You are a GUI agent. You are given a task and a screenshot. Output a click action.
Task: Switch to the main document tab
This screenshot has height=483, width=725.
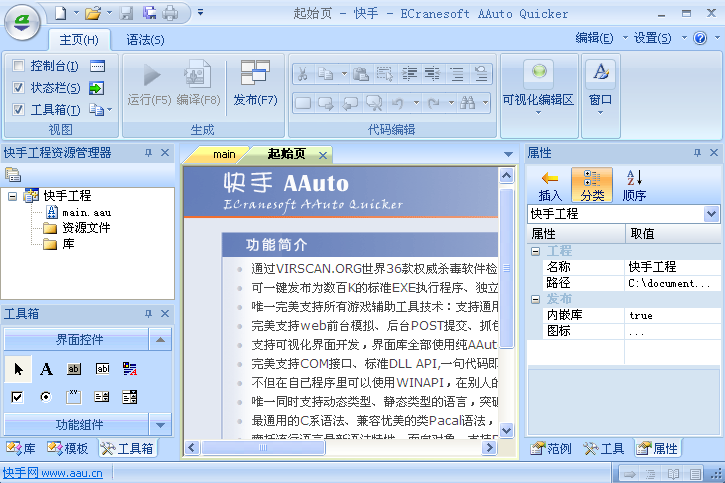point(223,154)
